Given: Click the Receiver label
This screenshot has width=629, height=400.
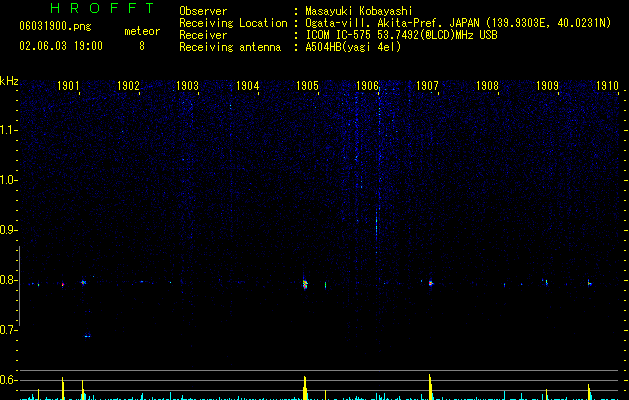Looking at the screenshot, I should [x=203, y=35].
